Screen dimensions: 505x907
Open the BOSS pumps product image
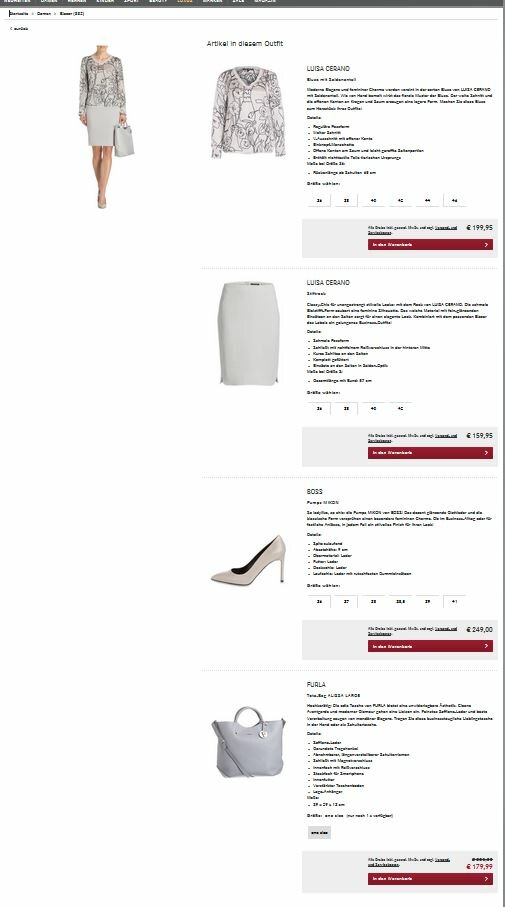(x=249, y=559)
